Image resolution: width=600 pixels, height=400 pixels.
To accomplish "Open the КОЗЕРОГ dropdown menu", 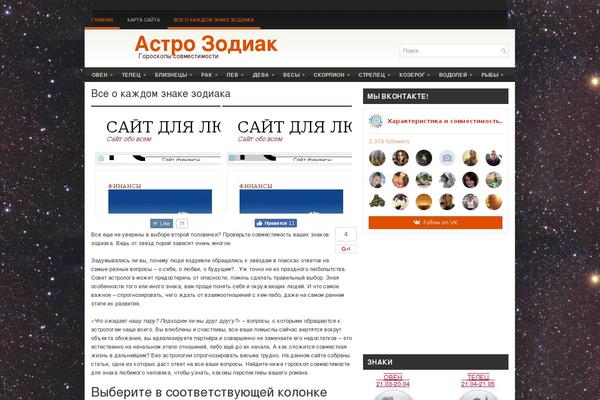I will [x=414, y=75].
